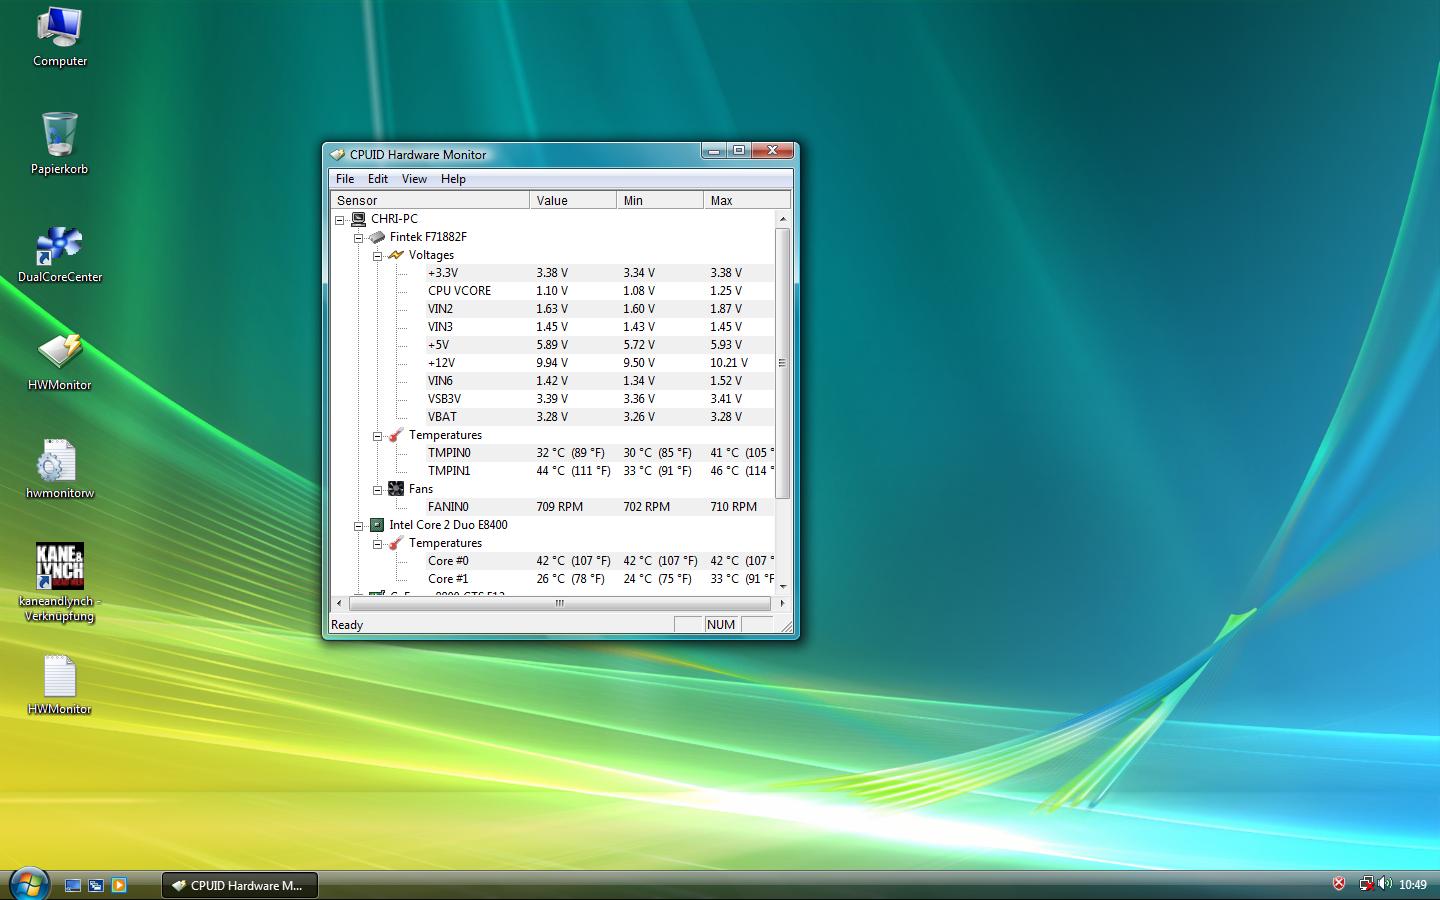Image resolution: width=1440 pixels, height=900 pixels.
Task: Collapse the Intel Core 2 Duo E8400 node
Action: coord(358,525)
